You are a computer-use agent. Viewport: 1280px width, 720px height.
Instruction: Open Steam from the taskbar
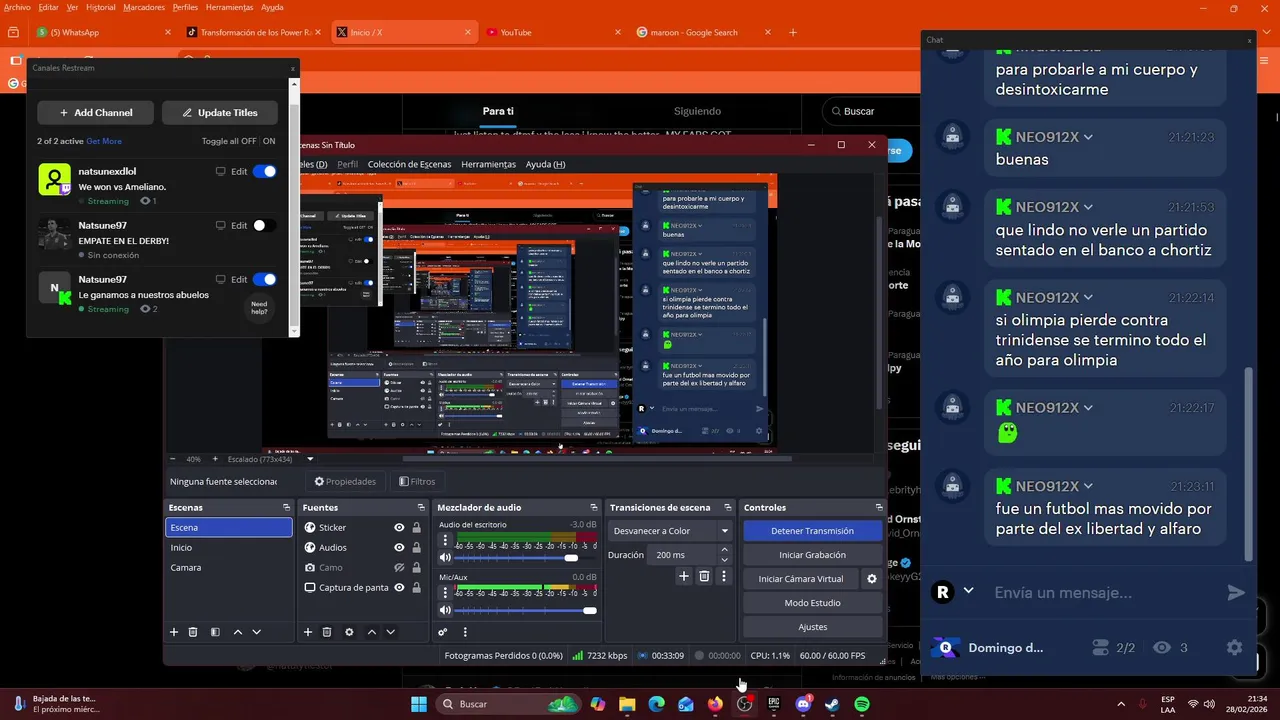click(832, 704)
